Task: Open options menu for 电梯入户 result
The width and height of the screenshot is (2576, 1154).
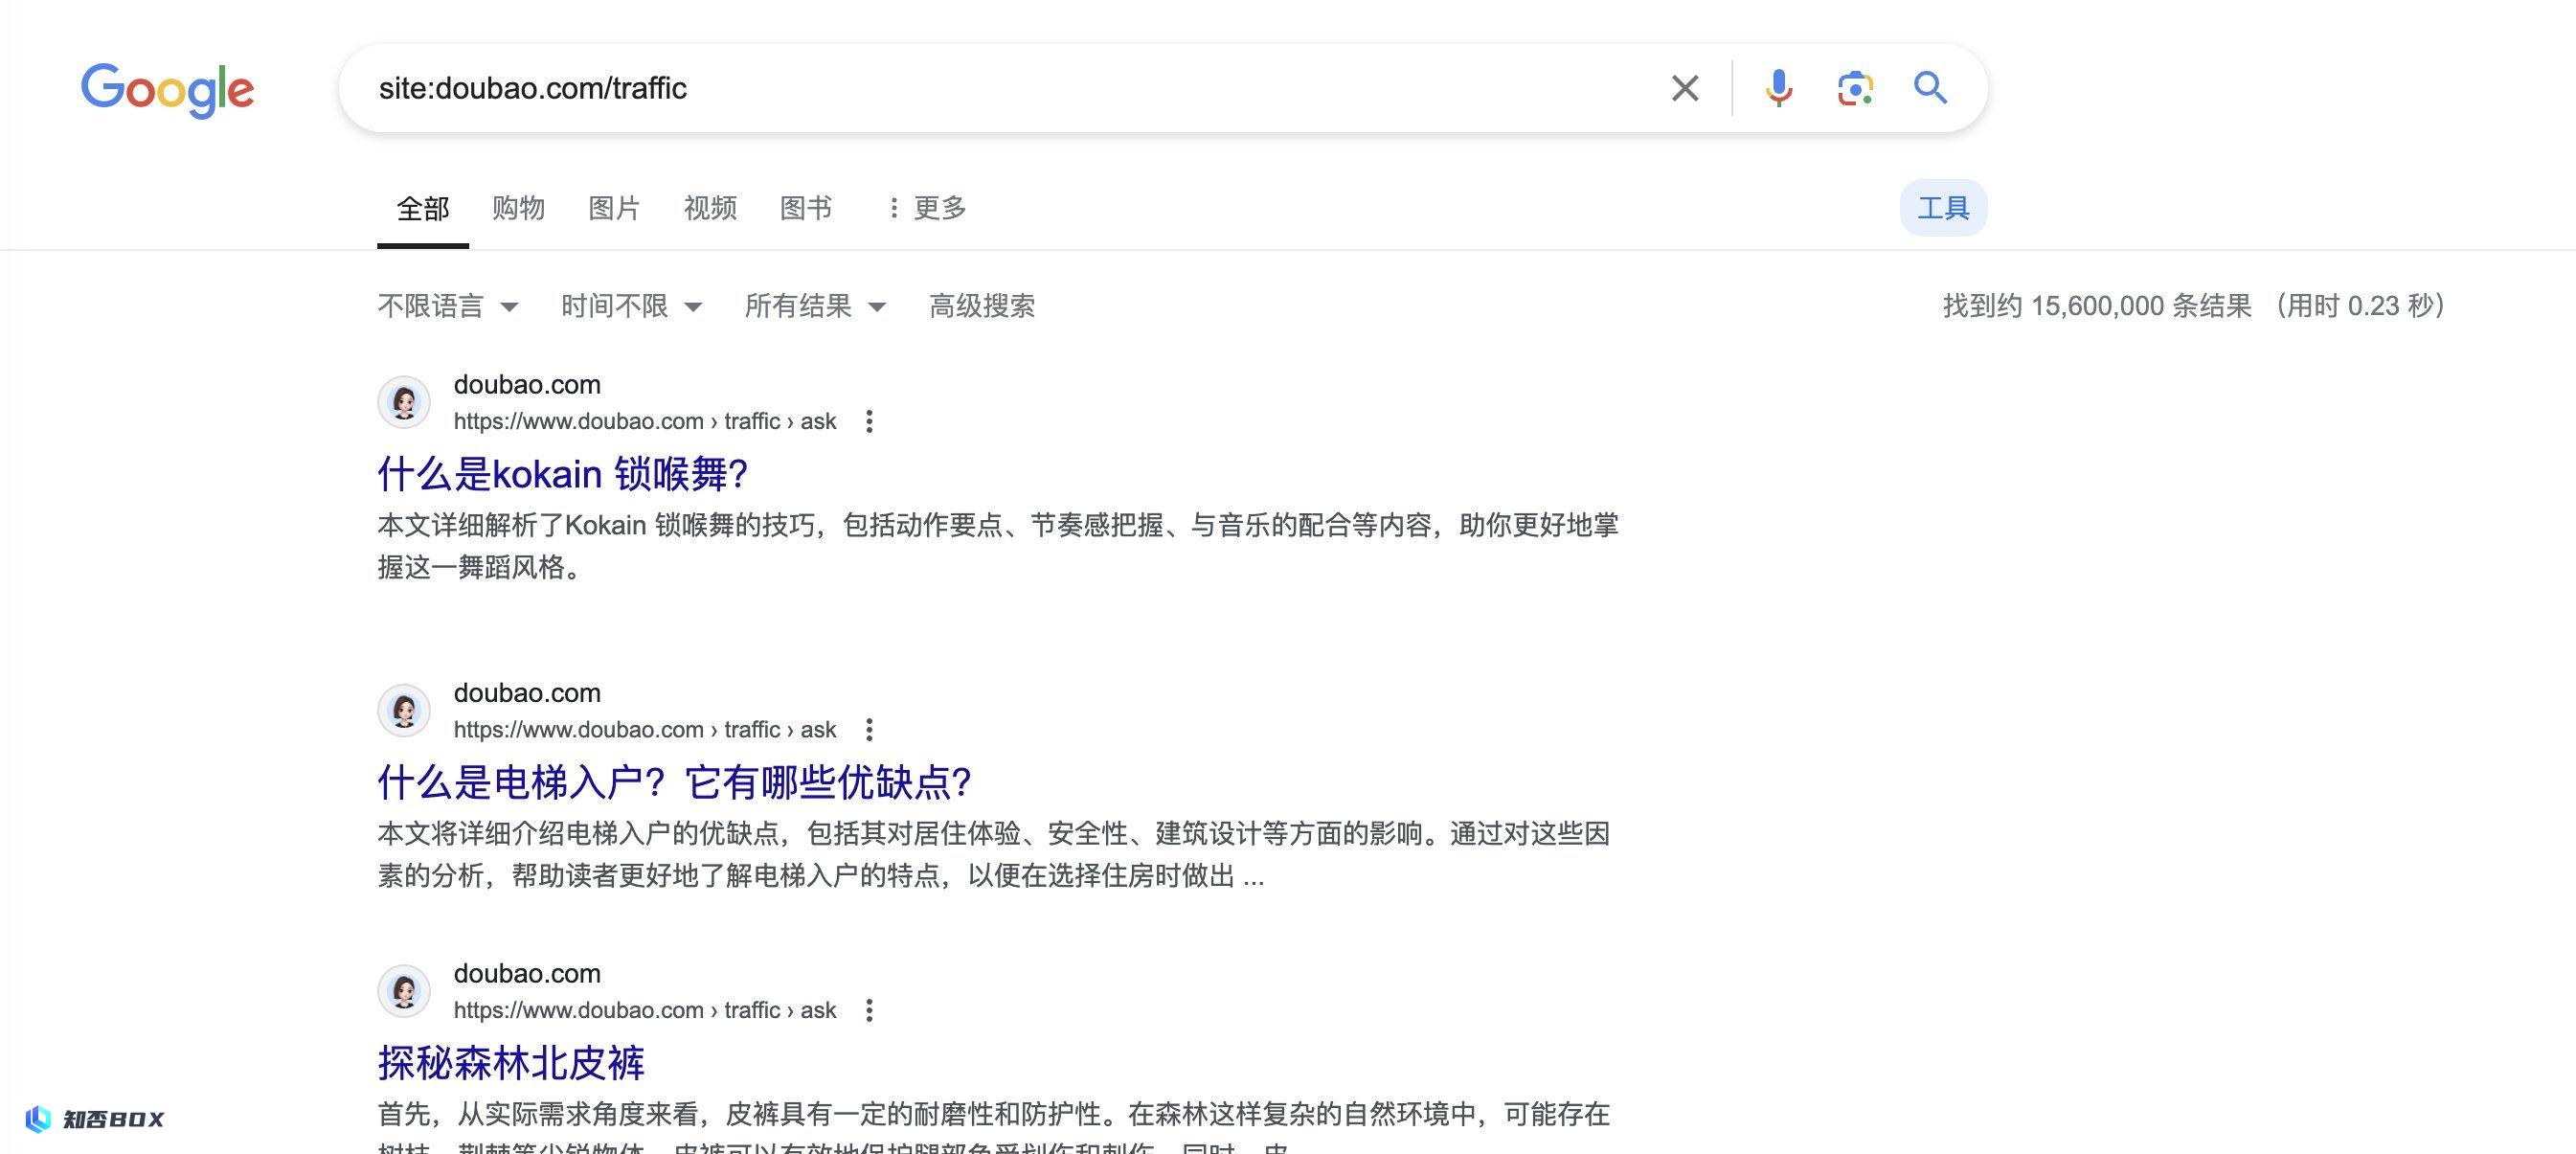Action: [x=869, y=729]
